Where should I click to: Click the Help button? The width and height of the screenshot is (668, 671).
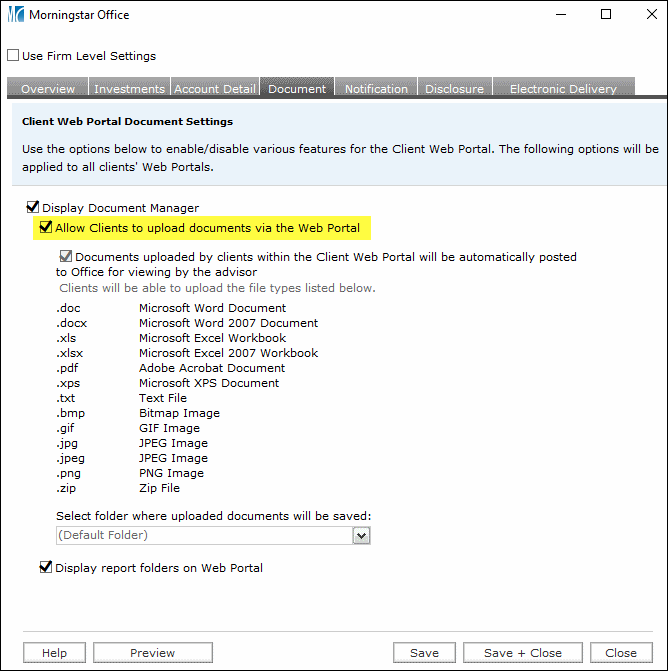[55, 653]
